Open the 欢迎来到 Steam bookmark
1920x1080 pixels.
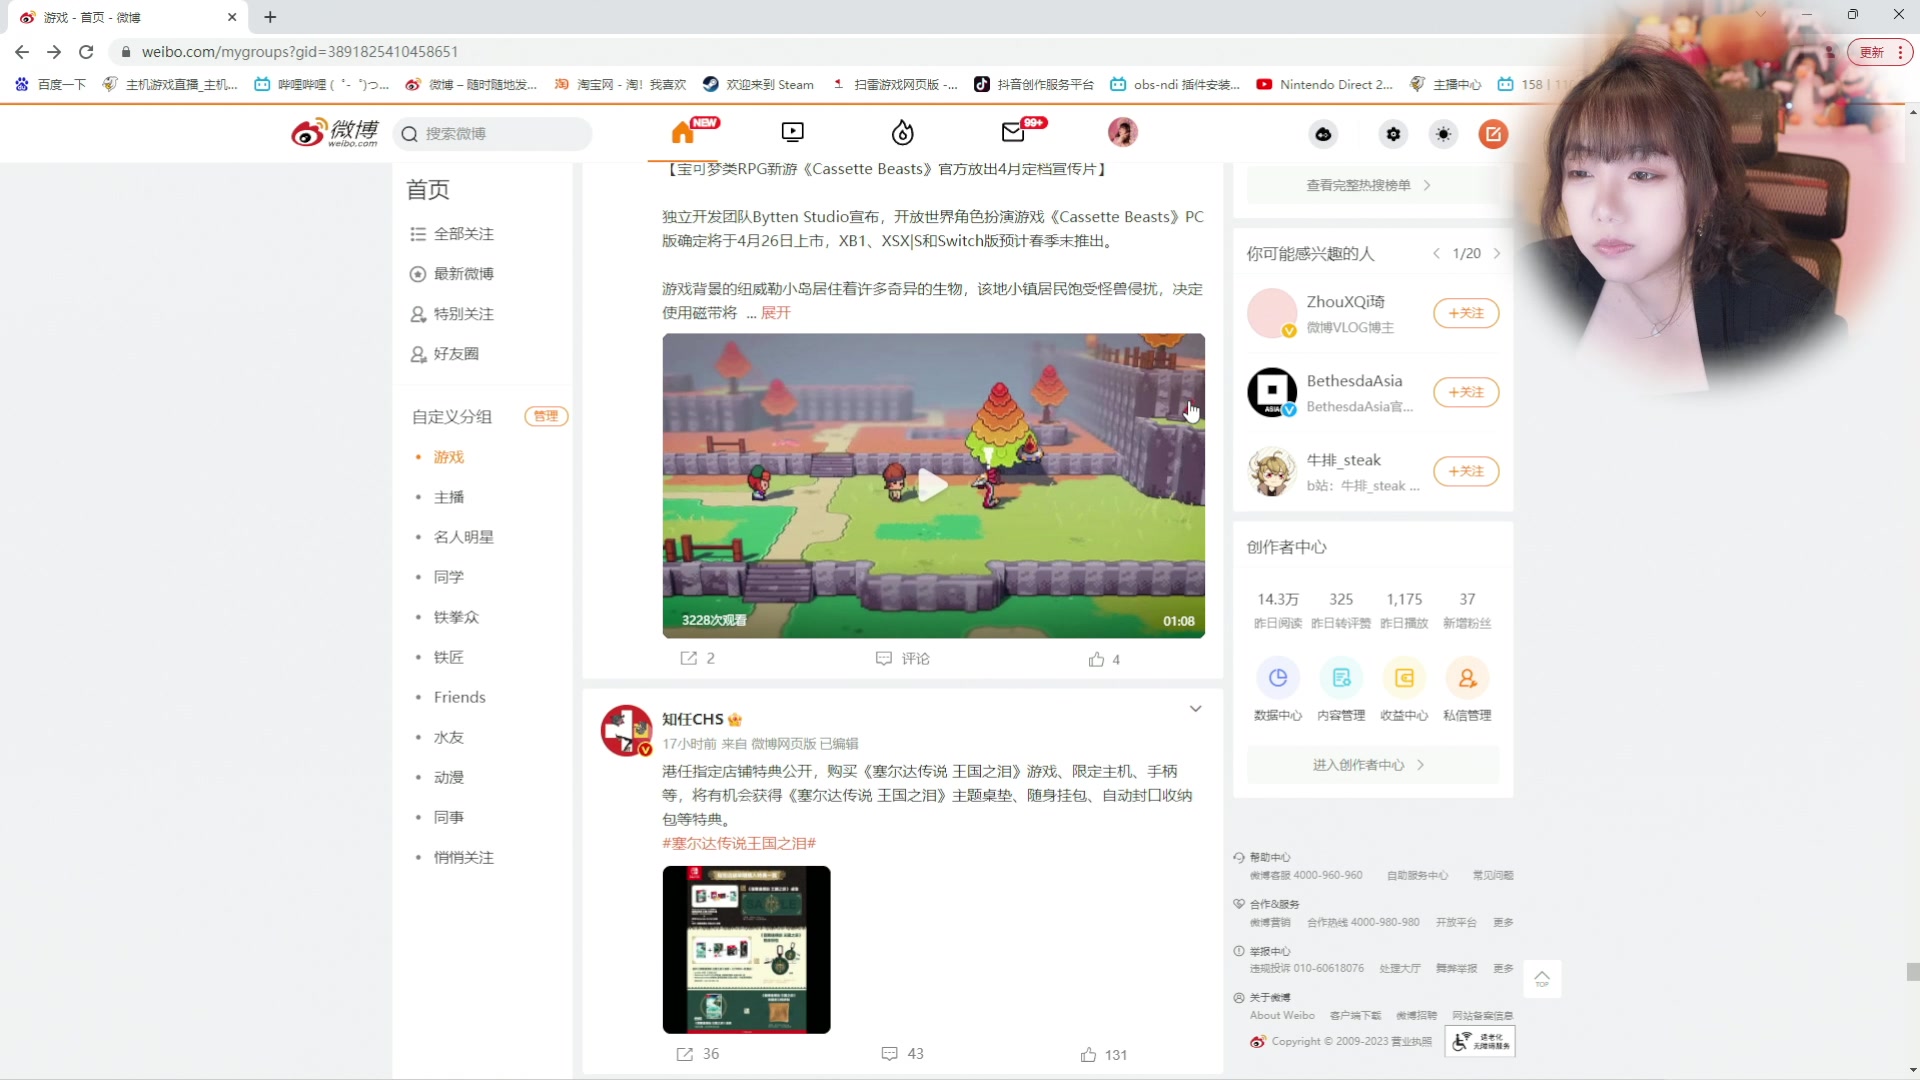point(759,85)
